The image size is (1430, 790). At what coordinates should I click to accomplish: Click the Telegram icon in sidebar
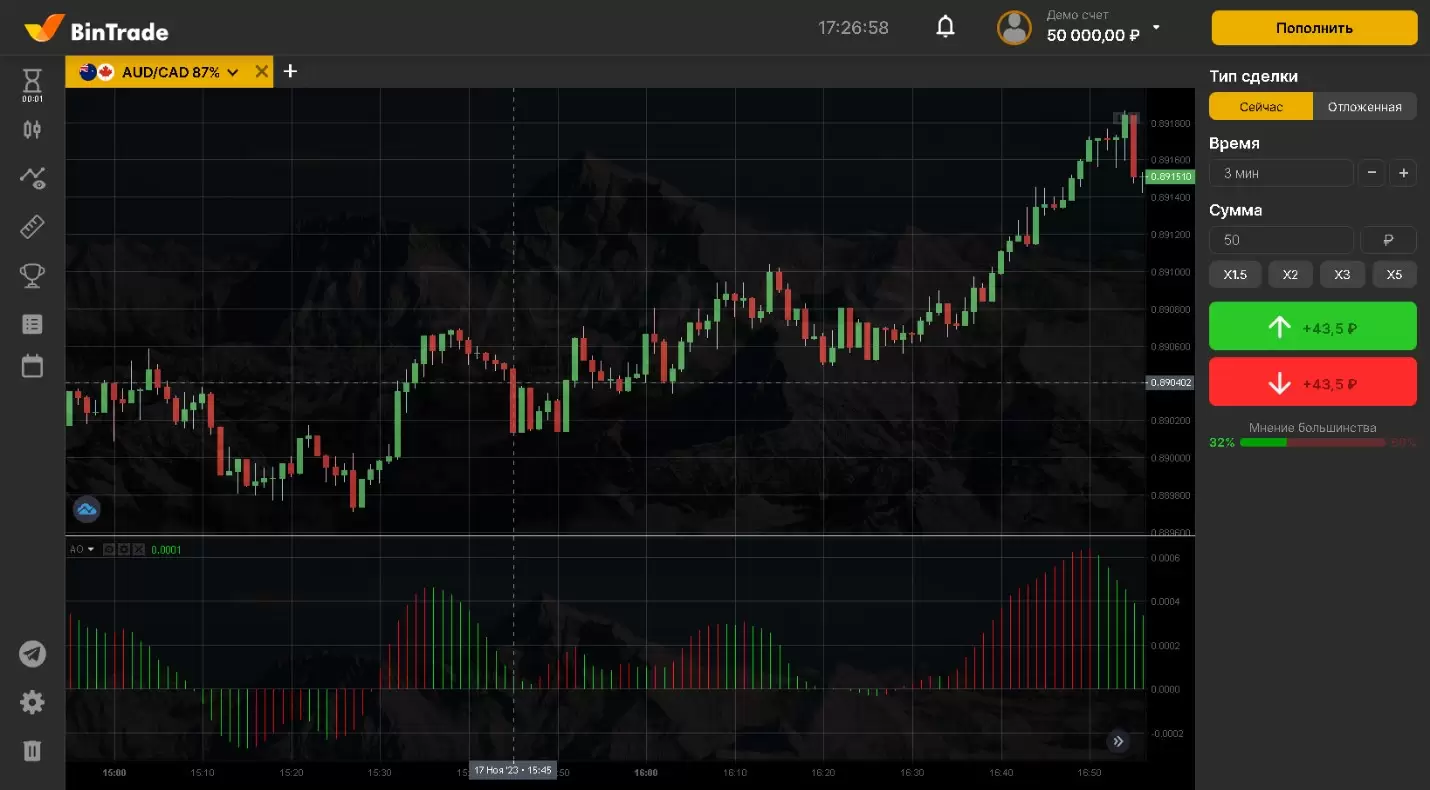click(32, 654)
